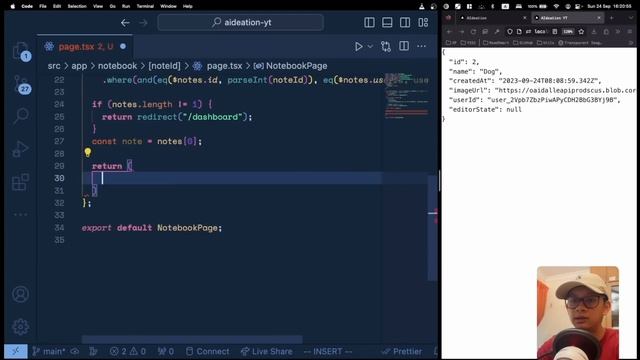This screenshot has height=360, width=640.
Task: Click the 'Connect' database status item
Action: [208, 351]
